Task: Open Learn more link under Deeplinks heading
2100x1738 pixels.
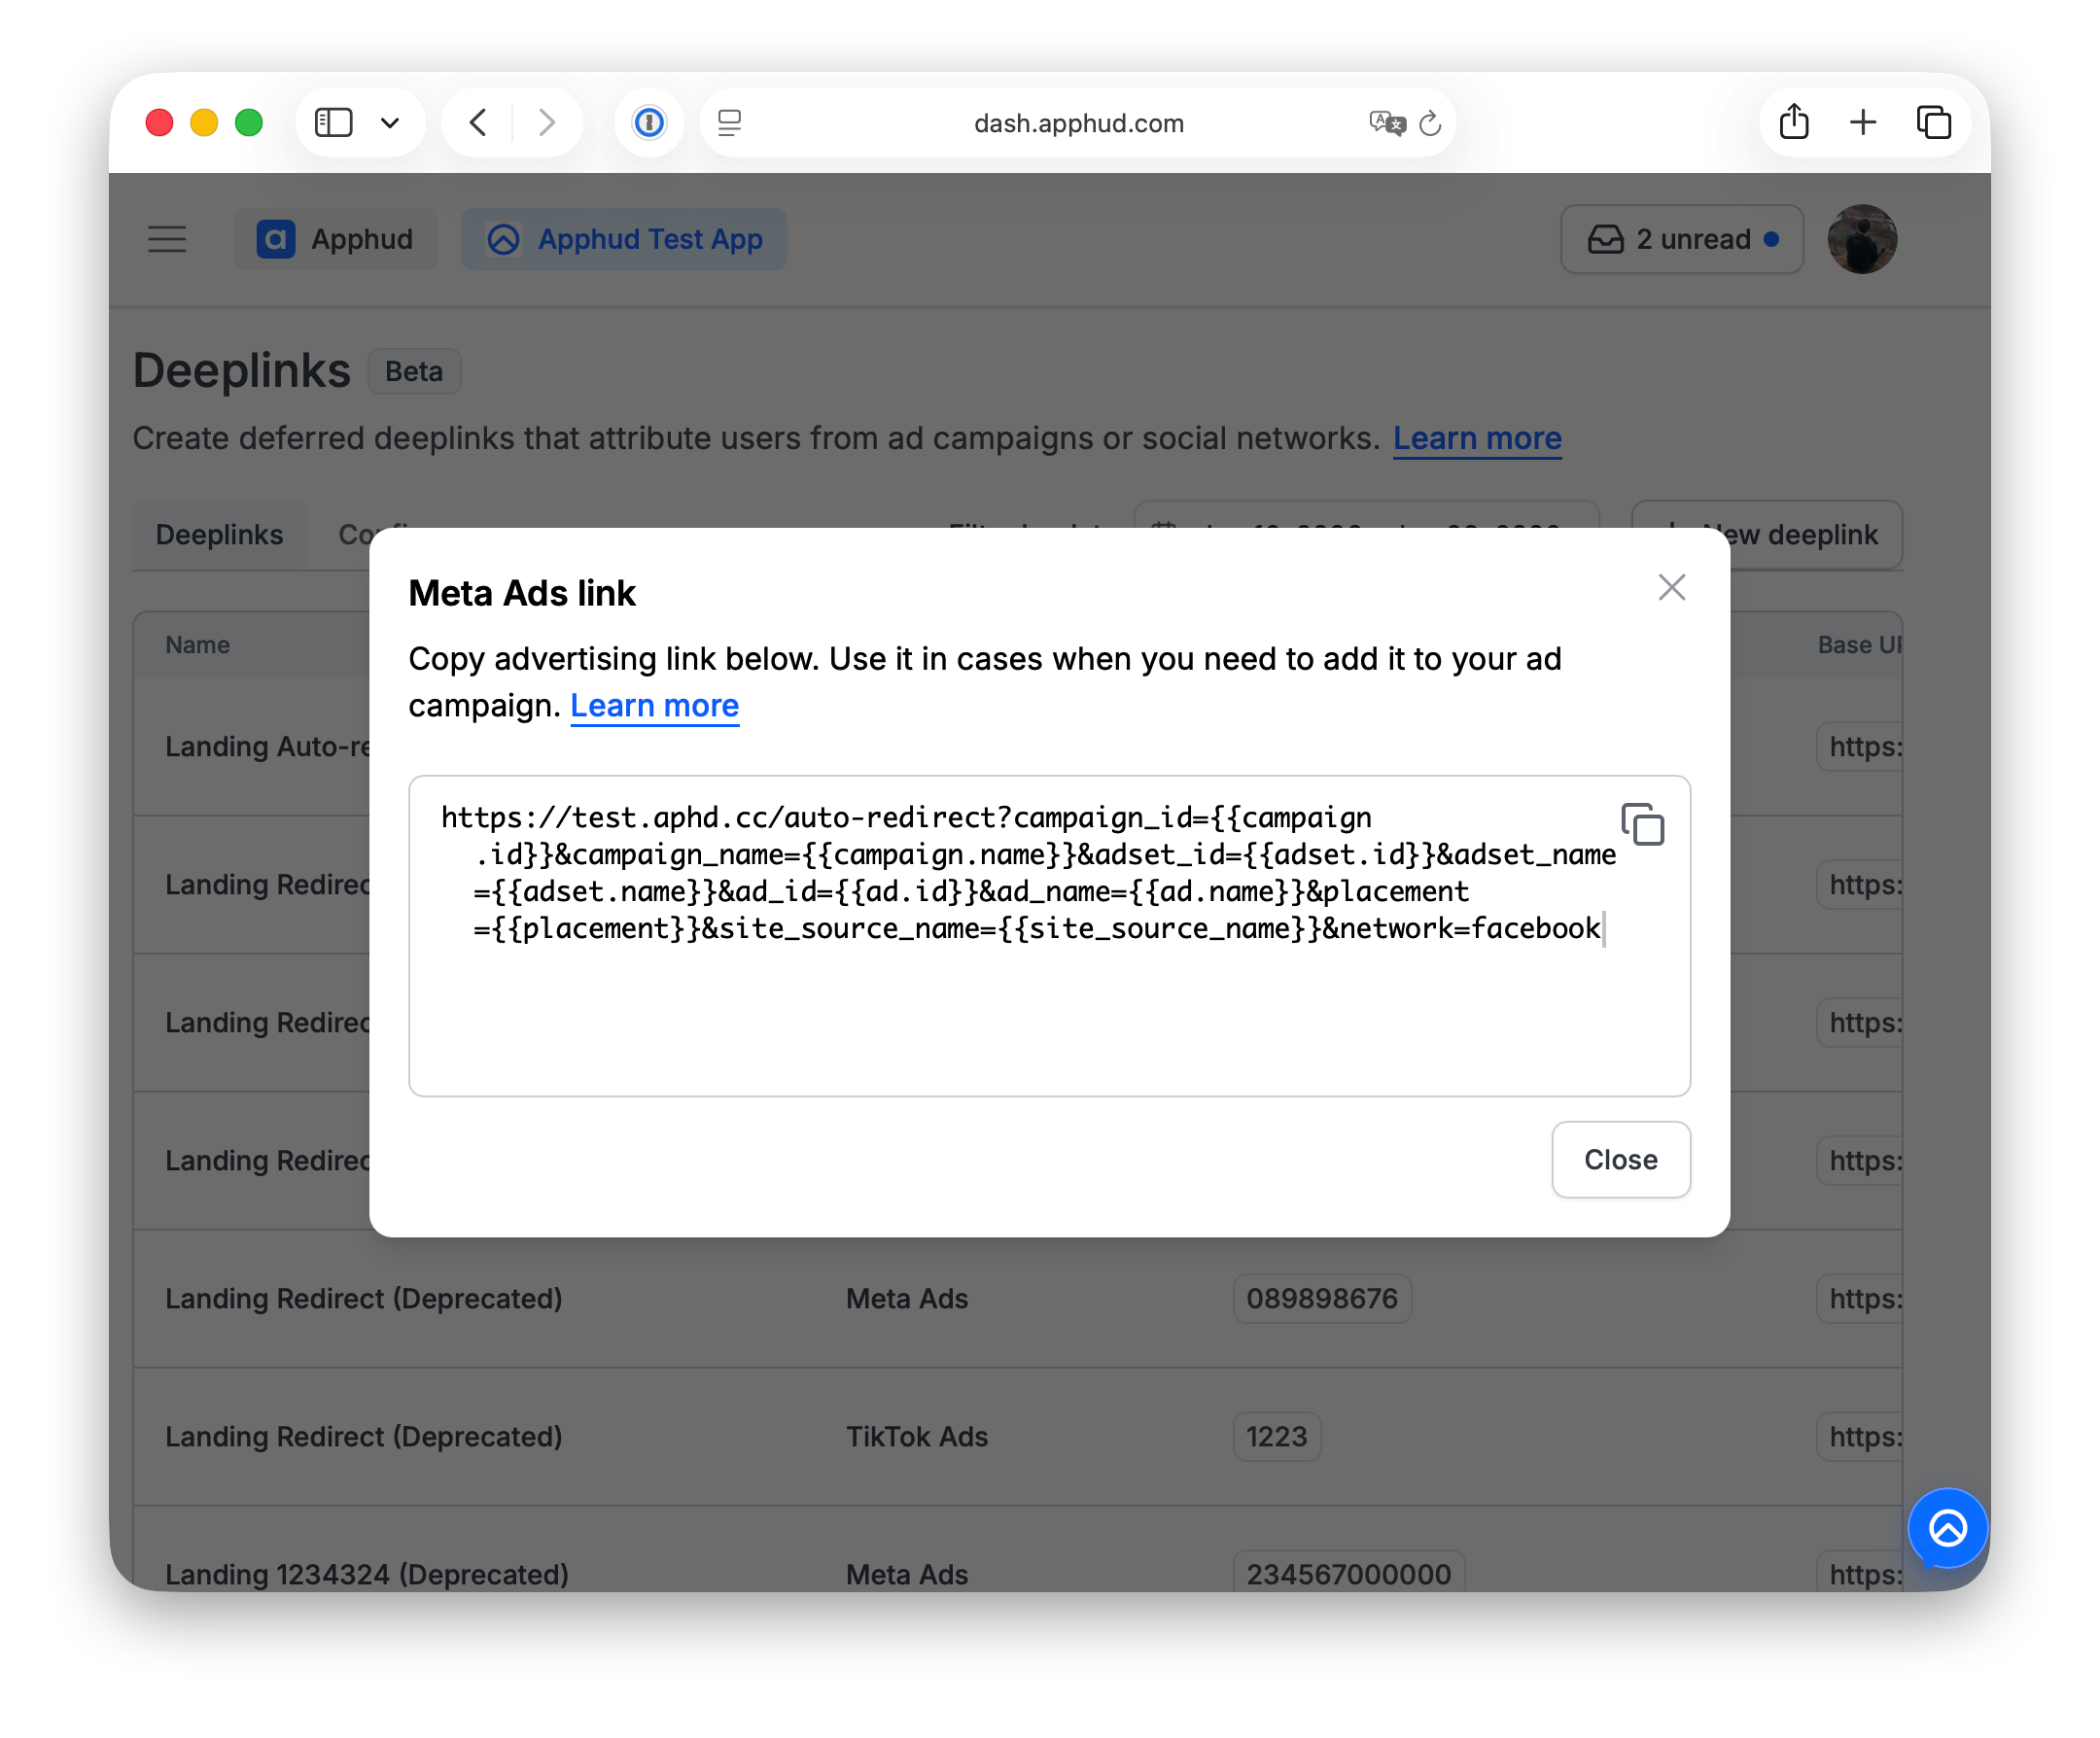Action: click(1476, 438)
